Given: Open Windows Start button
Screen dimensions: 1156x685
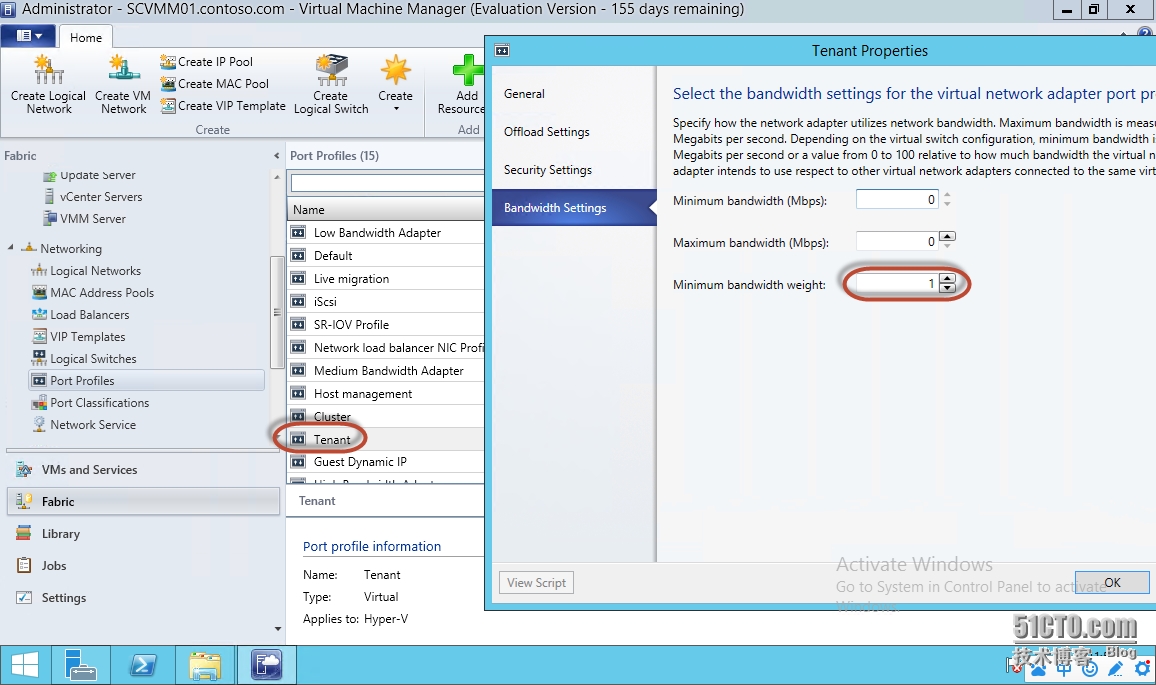Looking at the screenshot, I should (25, 666).
